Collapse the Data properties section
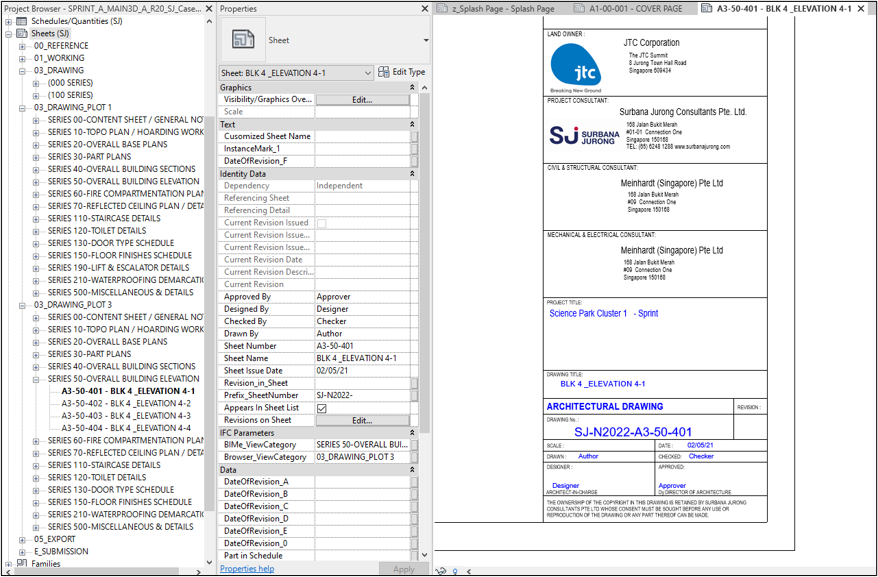The image size is (878, 577). click(412, 469)
